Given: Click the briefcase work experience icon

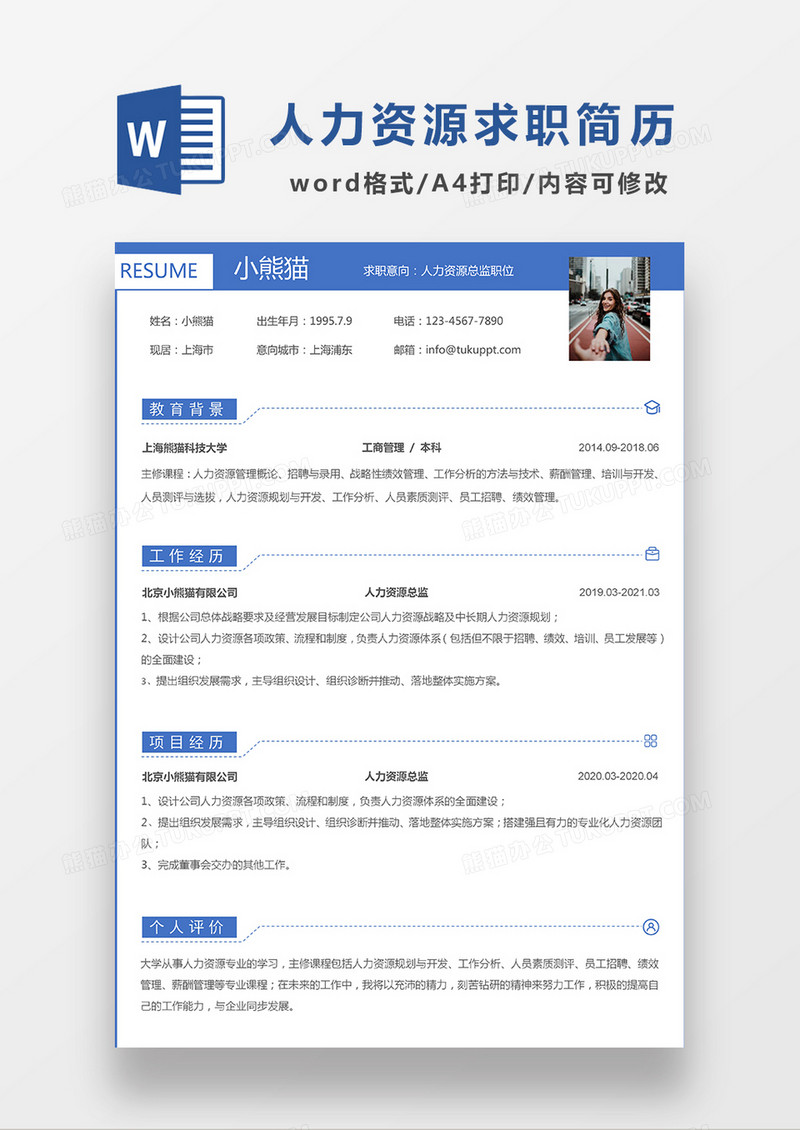Looking at the screenshot, I should tap(652, 554).
